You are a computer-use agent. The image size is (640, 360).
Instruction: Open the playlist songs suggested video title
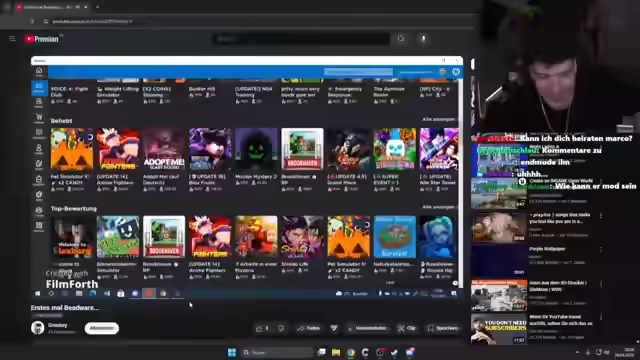point(560,218)
